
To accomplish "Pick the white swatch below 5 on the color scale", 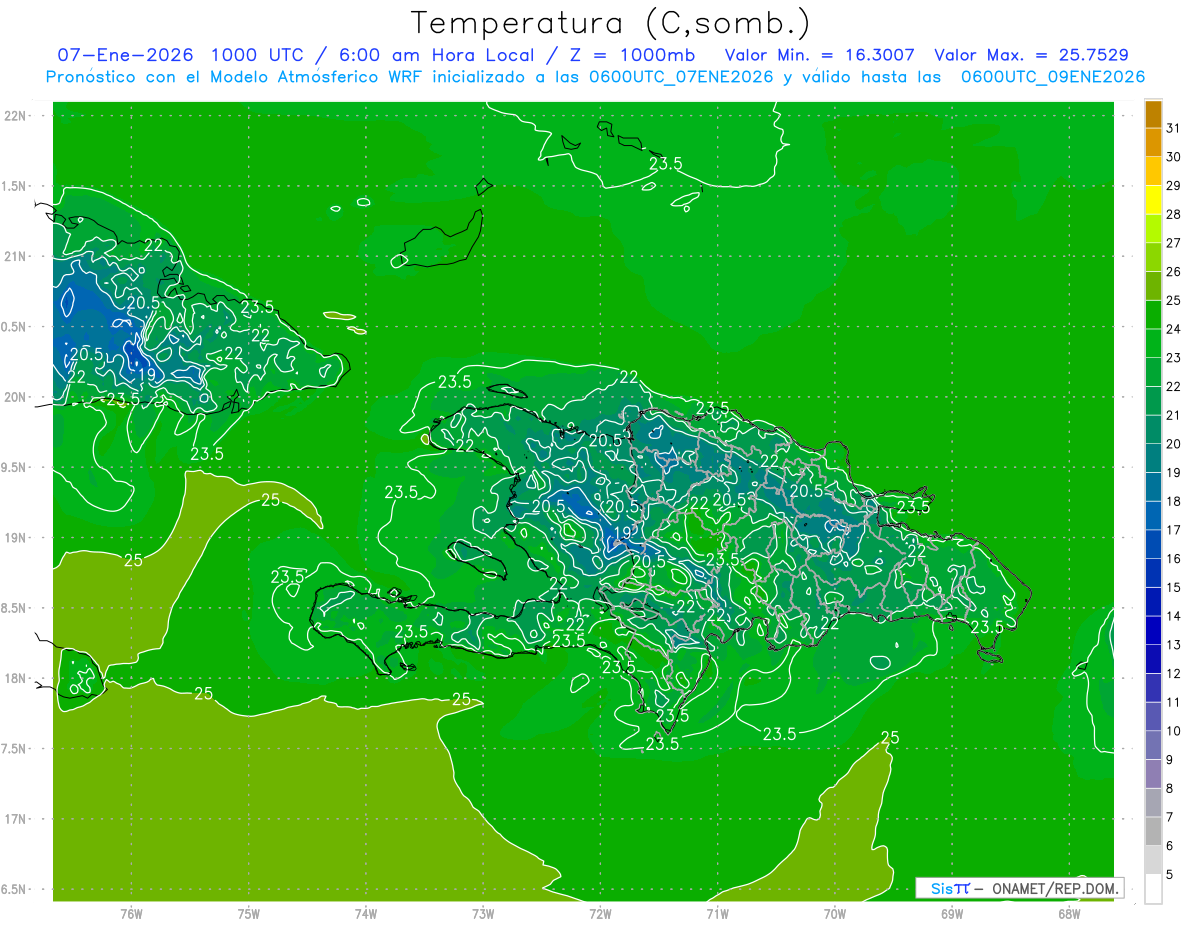I will click(x=1153, y=889).
